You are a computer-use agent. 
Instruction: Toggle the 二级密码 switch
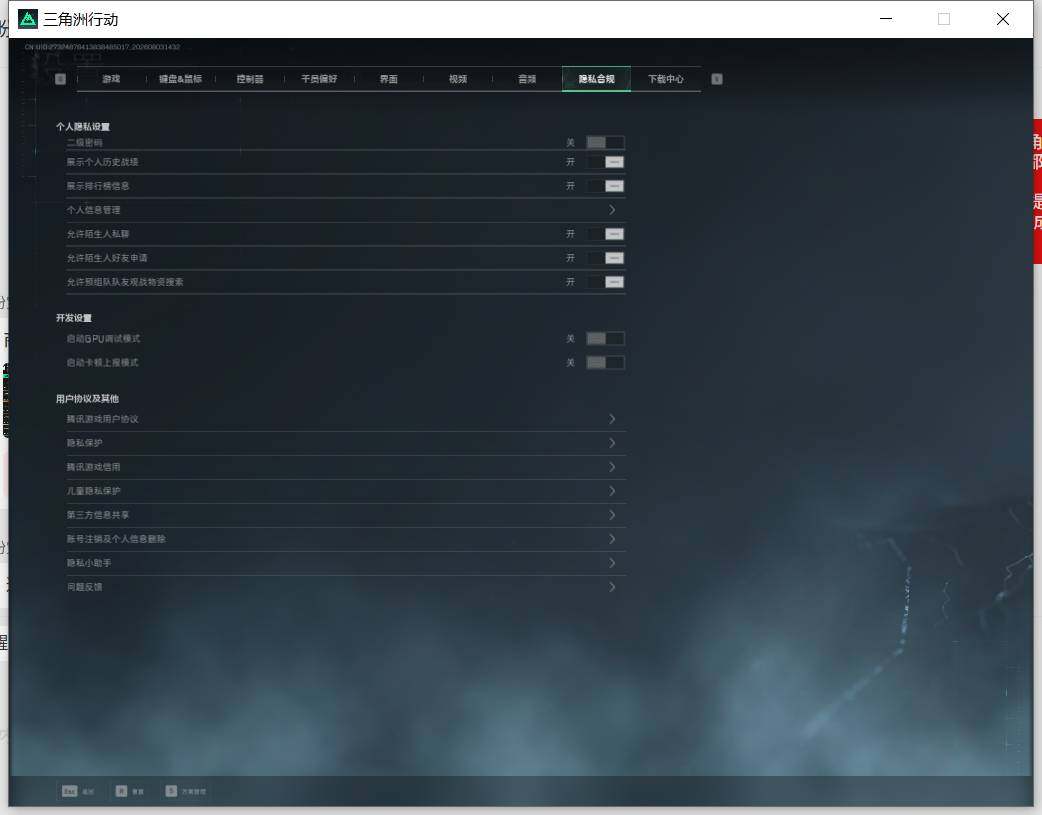605,142
